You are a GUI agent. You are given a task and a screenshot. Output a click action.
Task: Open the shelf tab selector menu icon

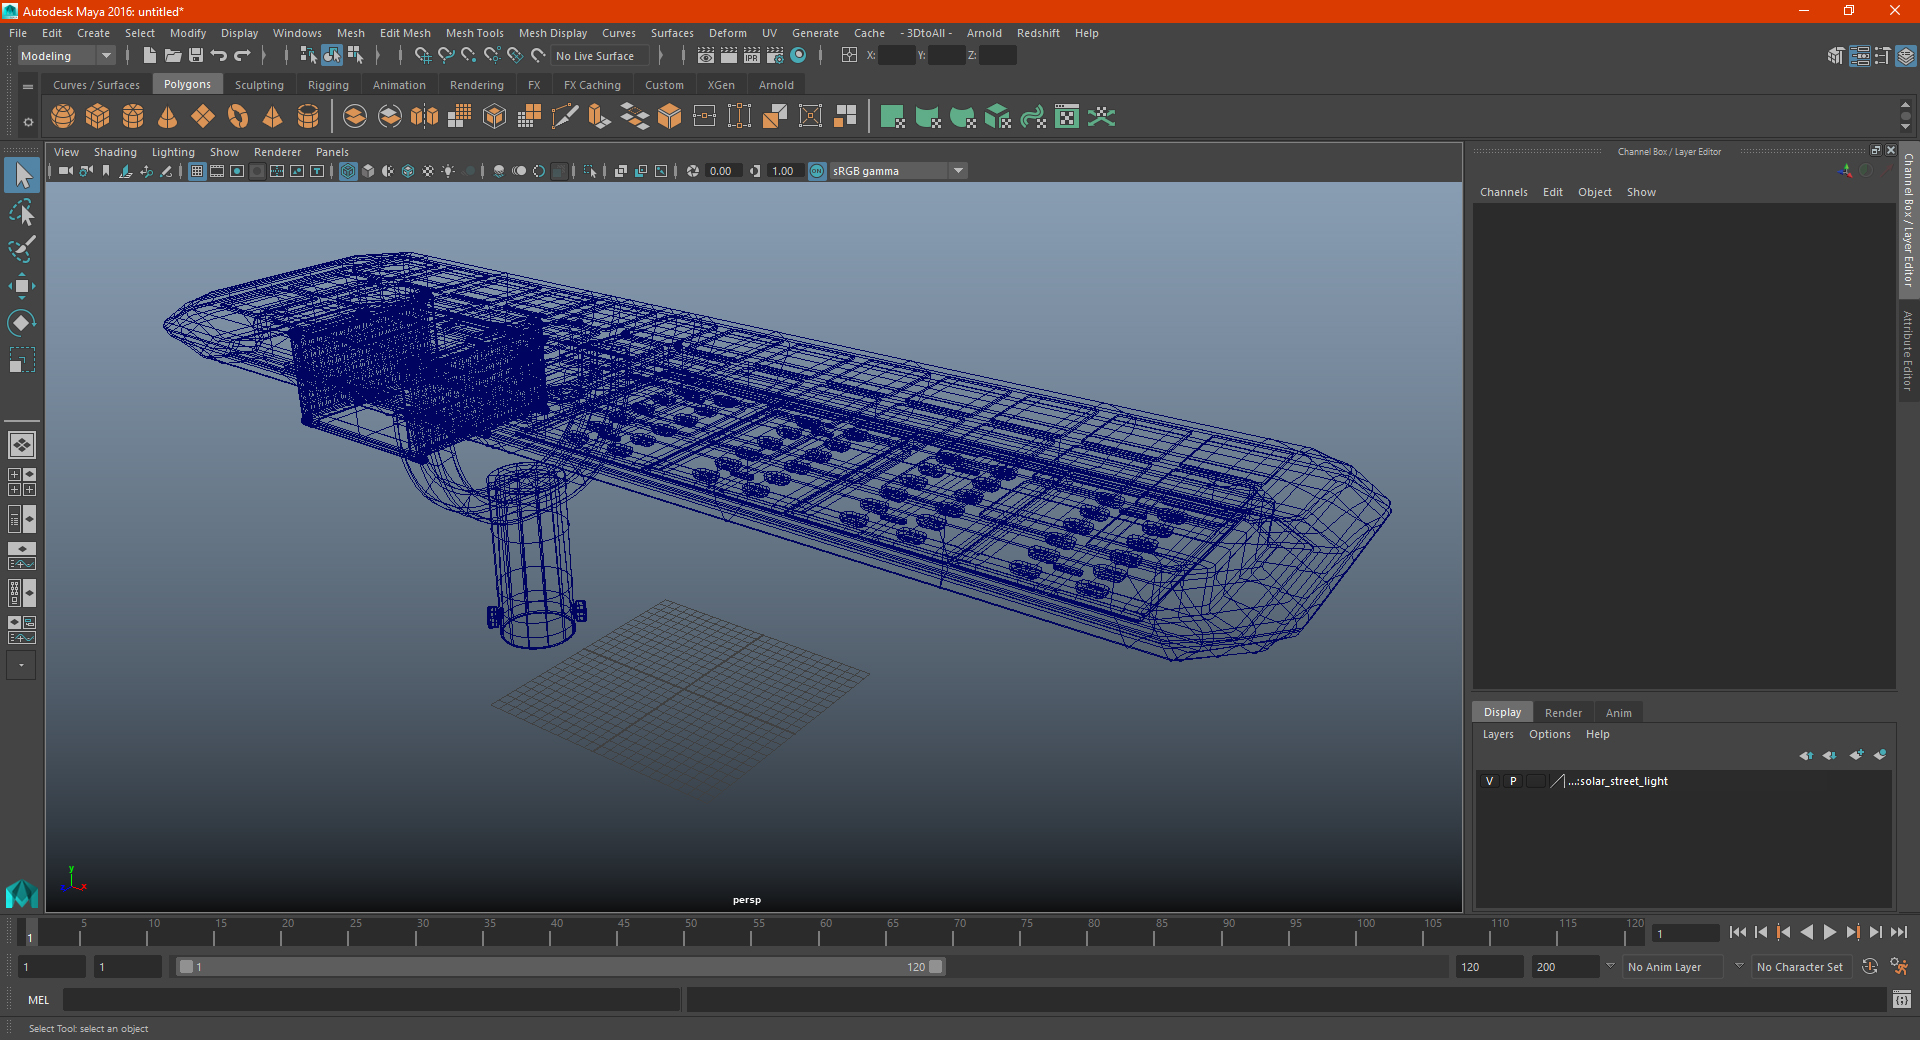pos(28,87)
